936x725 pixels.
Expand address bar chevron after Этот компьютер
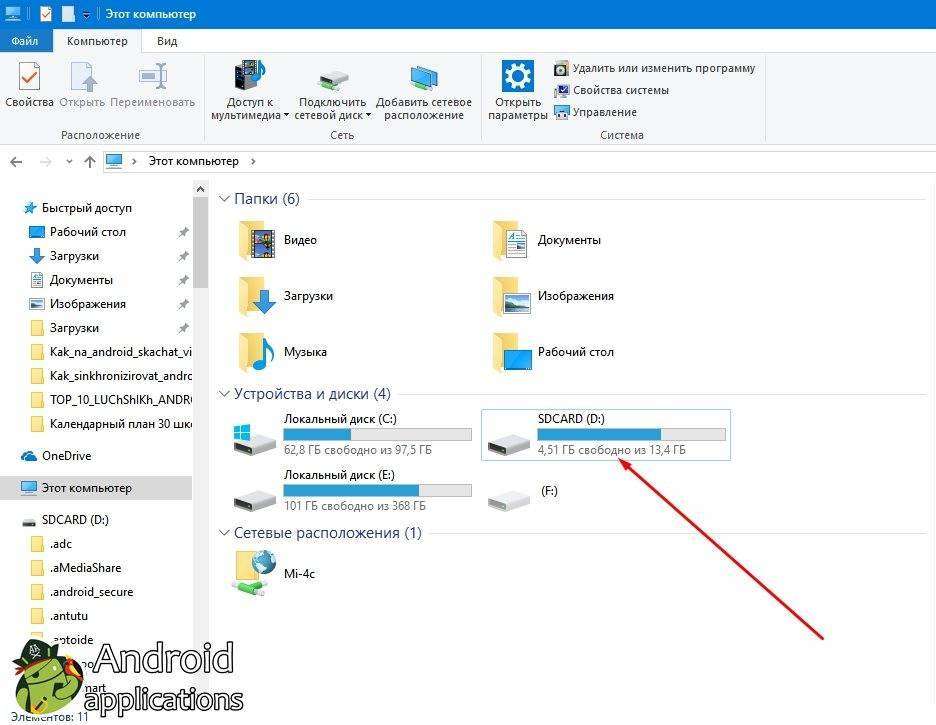tap(253, 161)
